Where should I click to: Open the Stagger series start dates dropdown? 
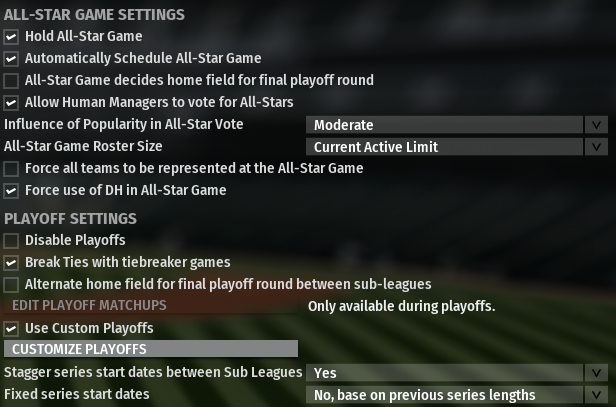(x=456, y=373)
